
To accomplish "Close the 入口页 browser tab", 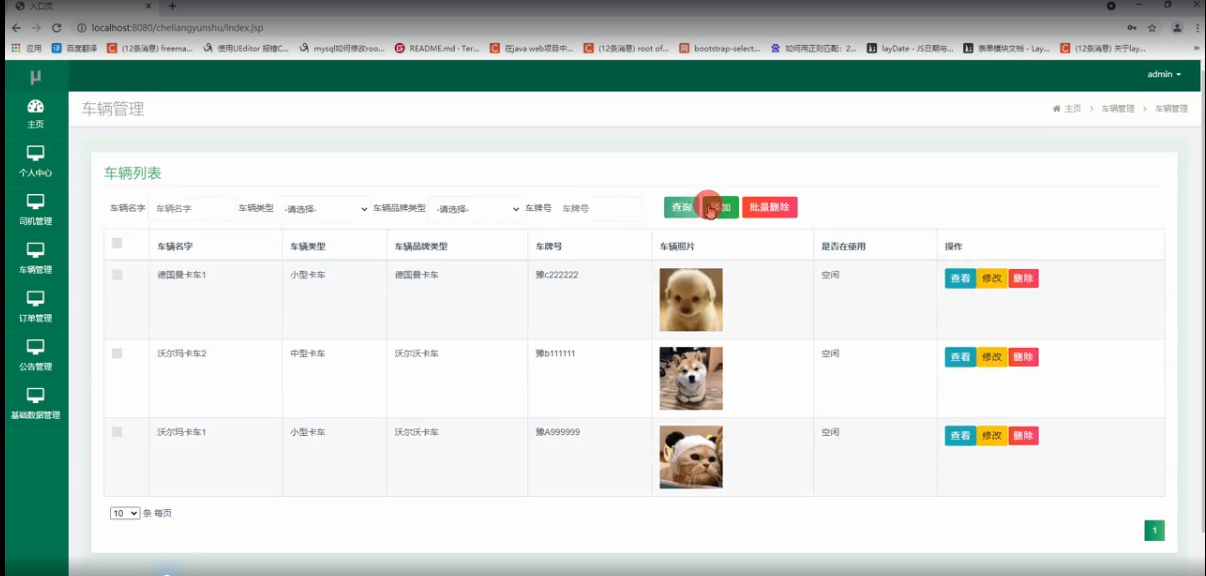I will tap(149, 6).
